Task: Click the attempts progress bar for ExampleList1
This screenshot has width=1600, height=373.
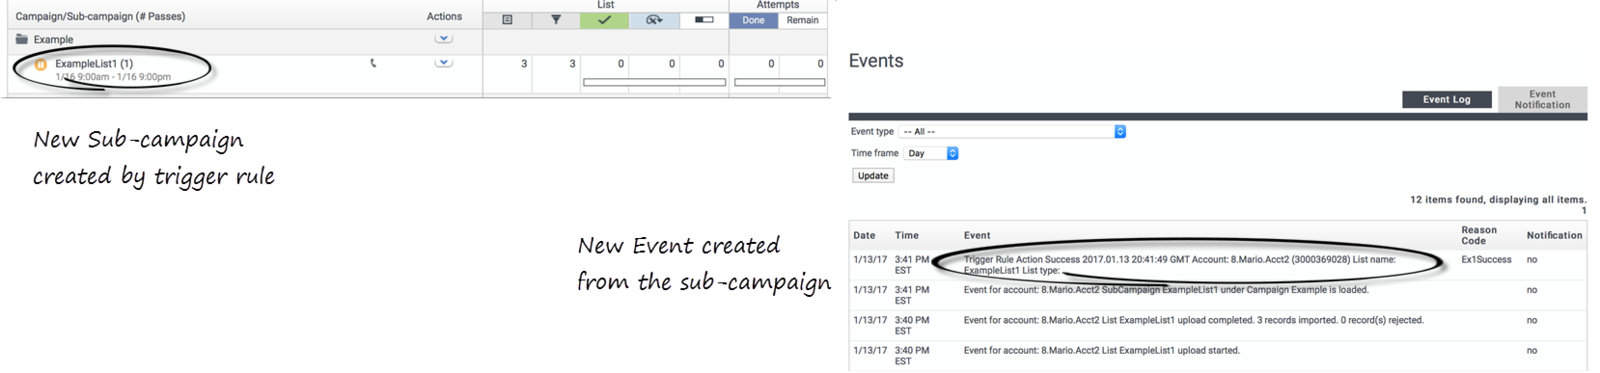Action: (x=780, y=82)
